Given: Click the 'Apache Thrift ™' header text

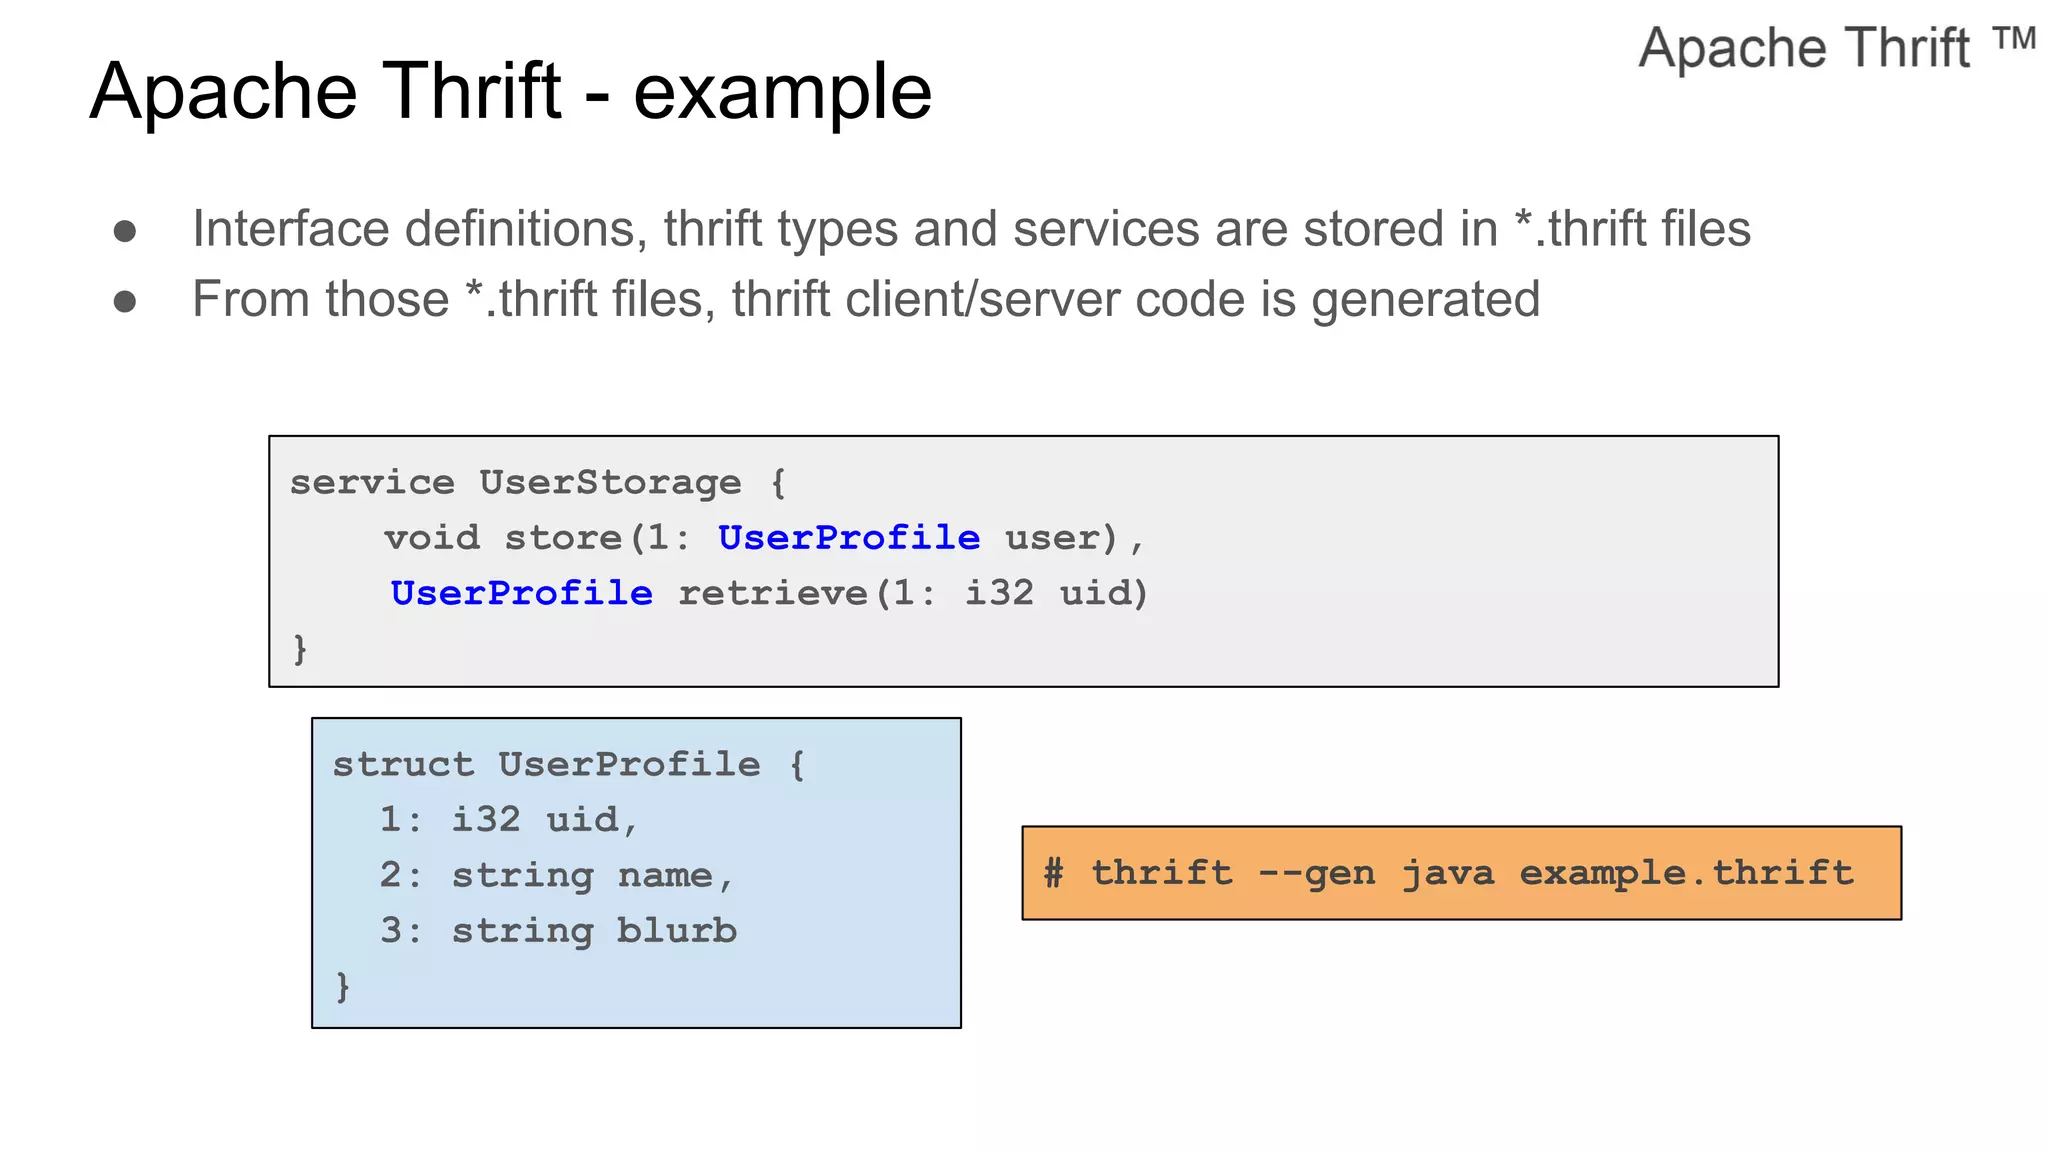Looking at the screenshot, I should point(1835,47).
